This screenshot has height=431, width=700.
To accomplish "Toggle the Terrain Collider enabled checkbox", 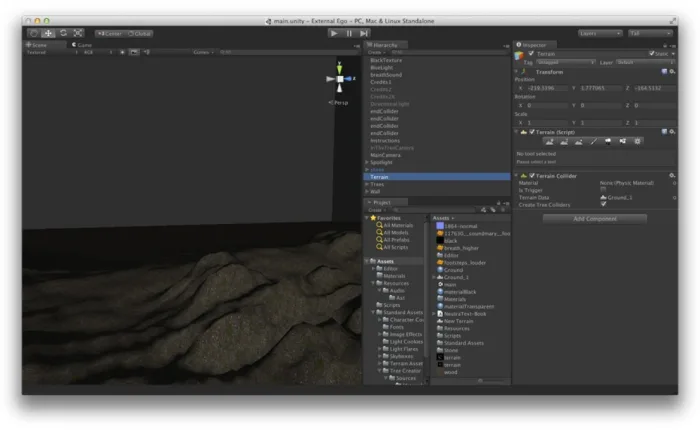I will click(x=532, y=176).
